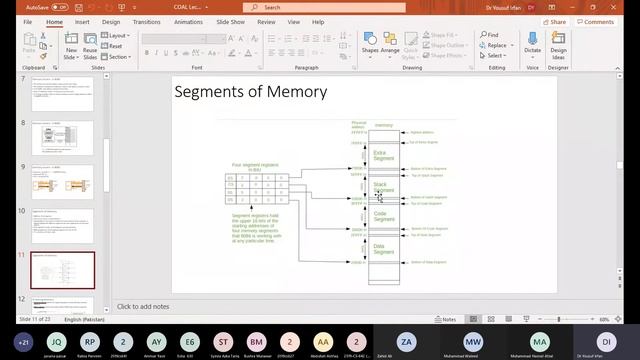This screenshot has width=640, height=360.
Task: Open Design Ideas pane
Action: 558,45
